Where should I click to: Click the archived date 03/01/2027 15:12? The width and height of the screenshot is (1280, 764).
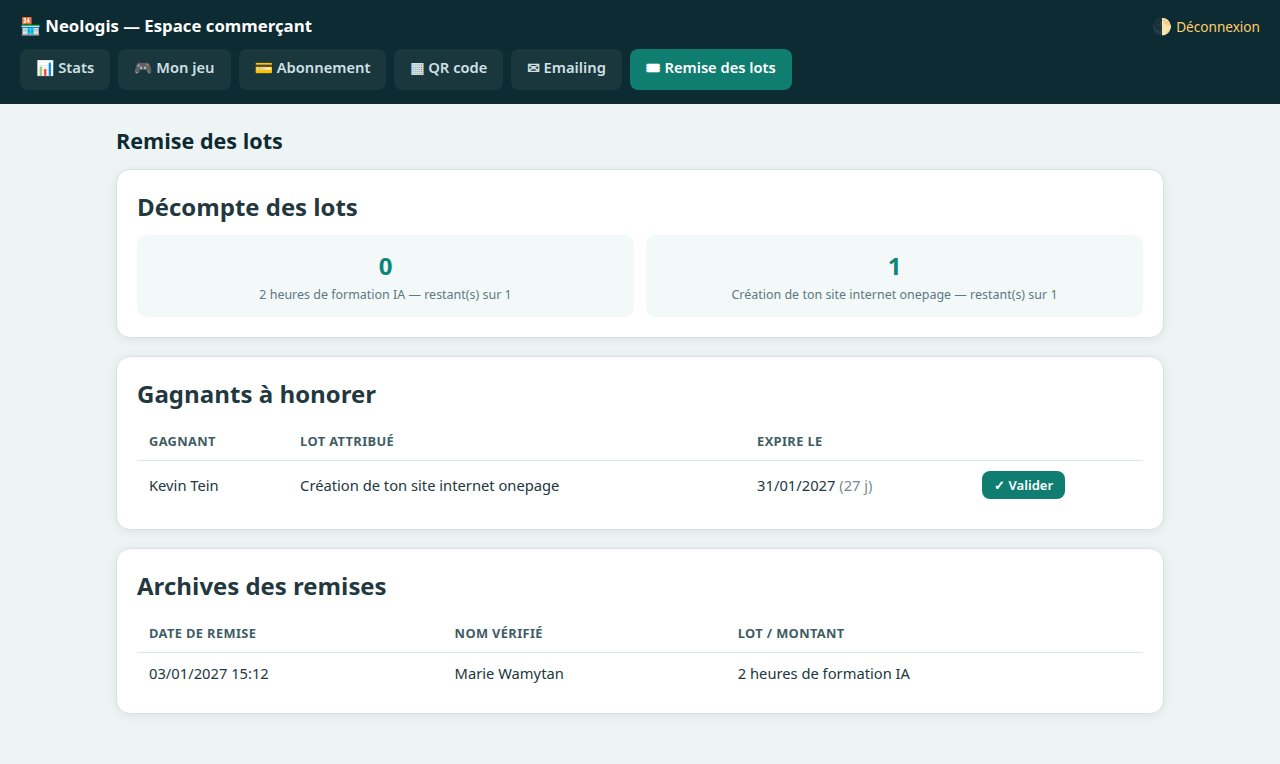tap(209, 674)
